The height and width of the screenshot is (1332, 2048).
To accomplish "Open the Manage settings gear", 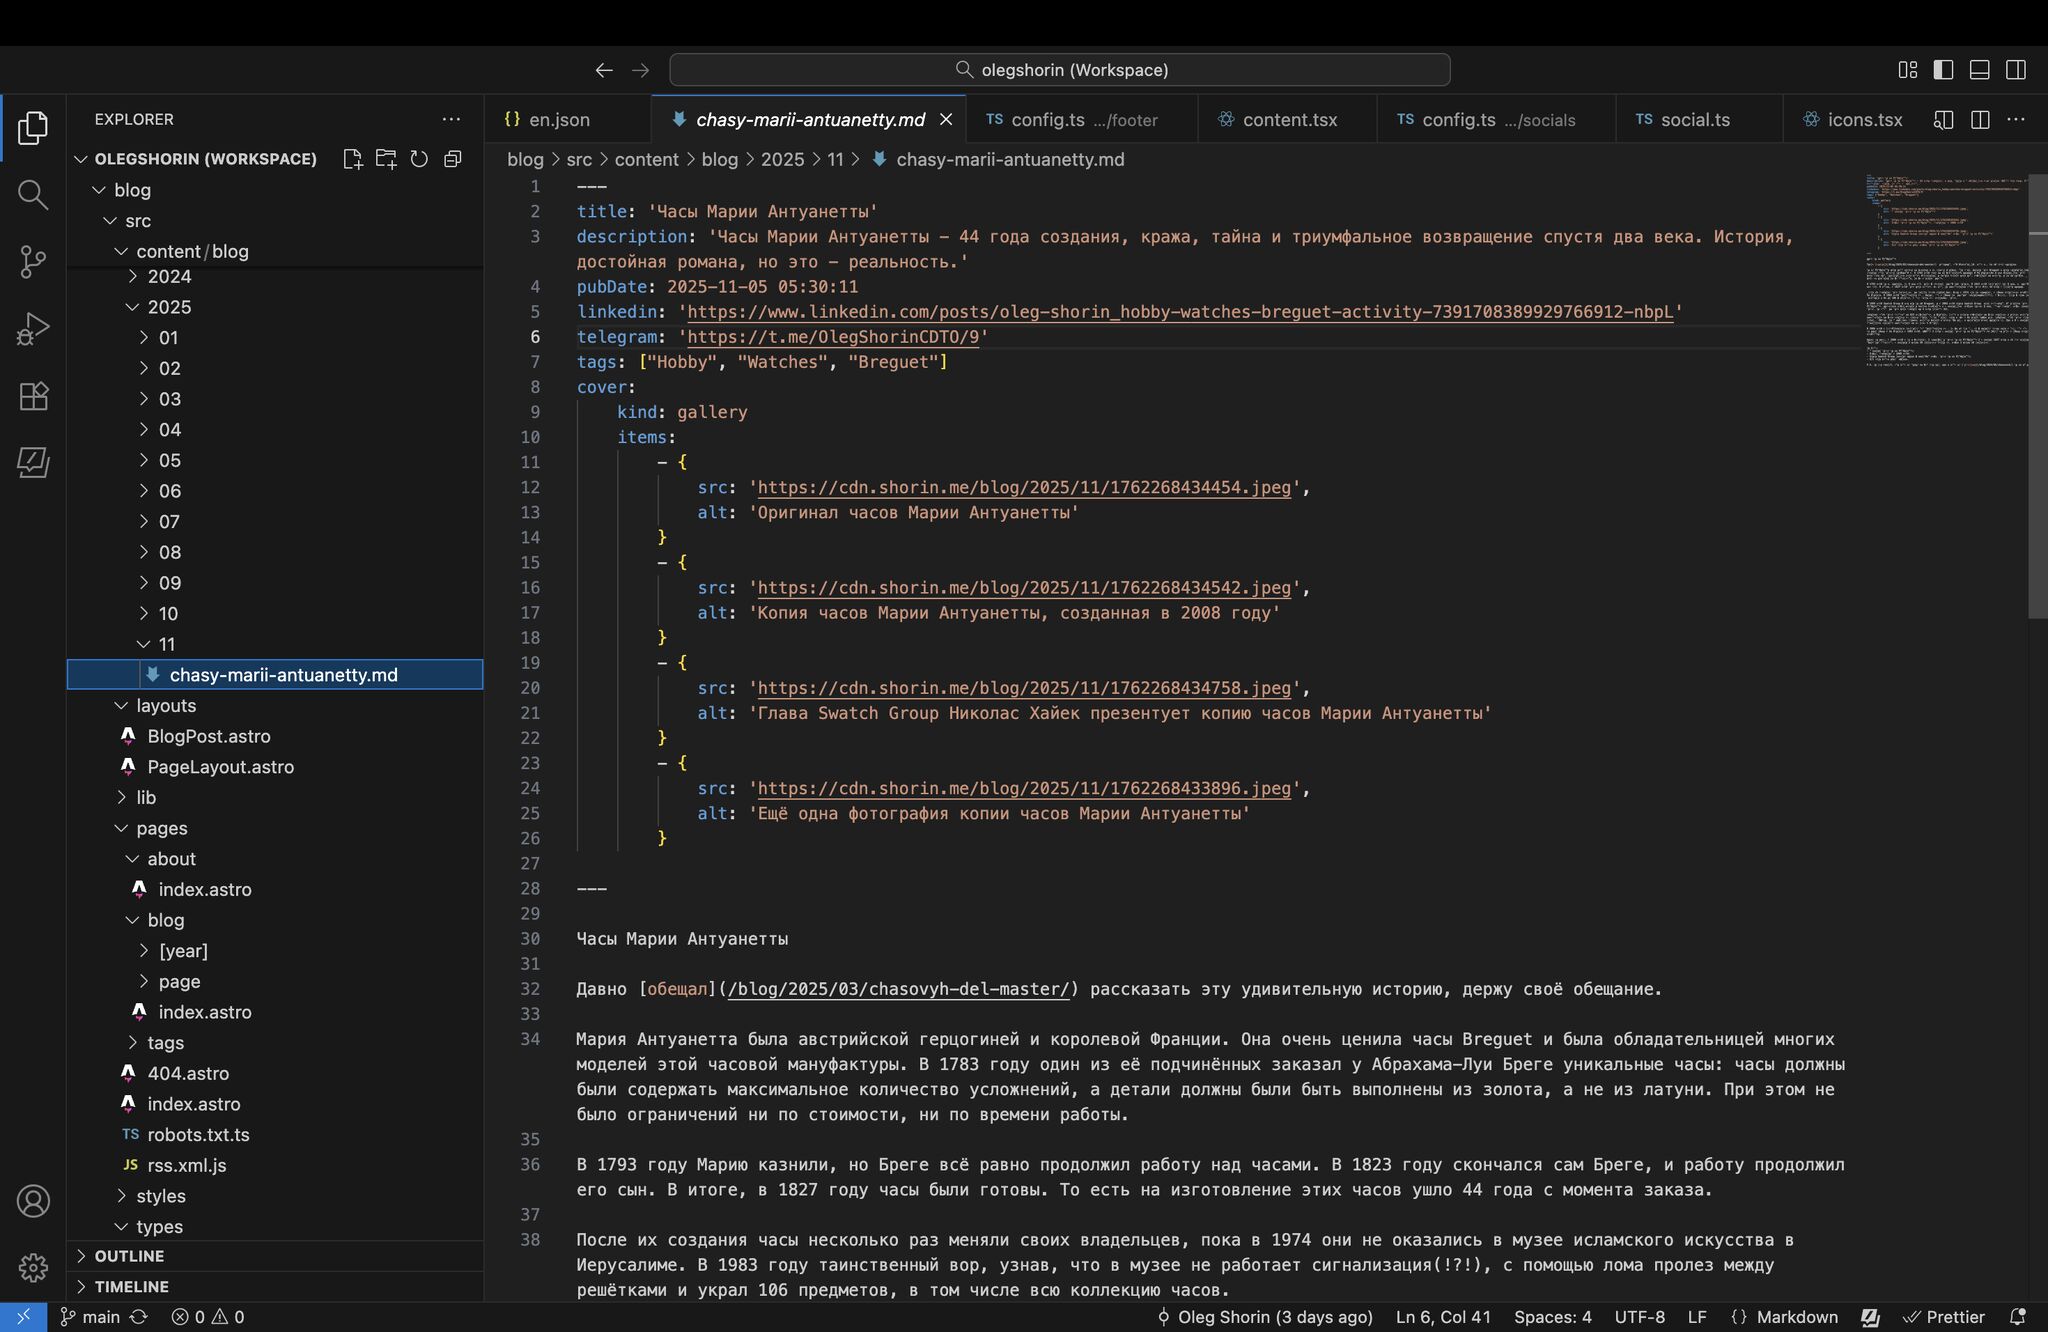I will [x=33, y=1267].
